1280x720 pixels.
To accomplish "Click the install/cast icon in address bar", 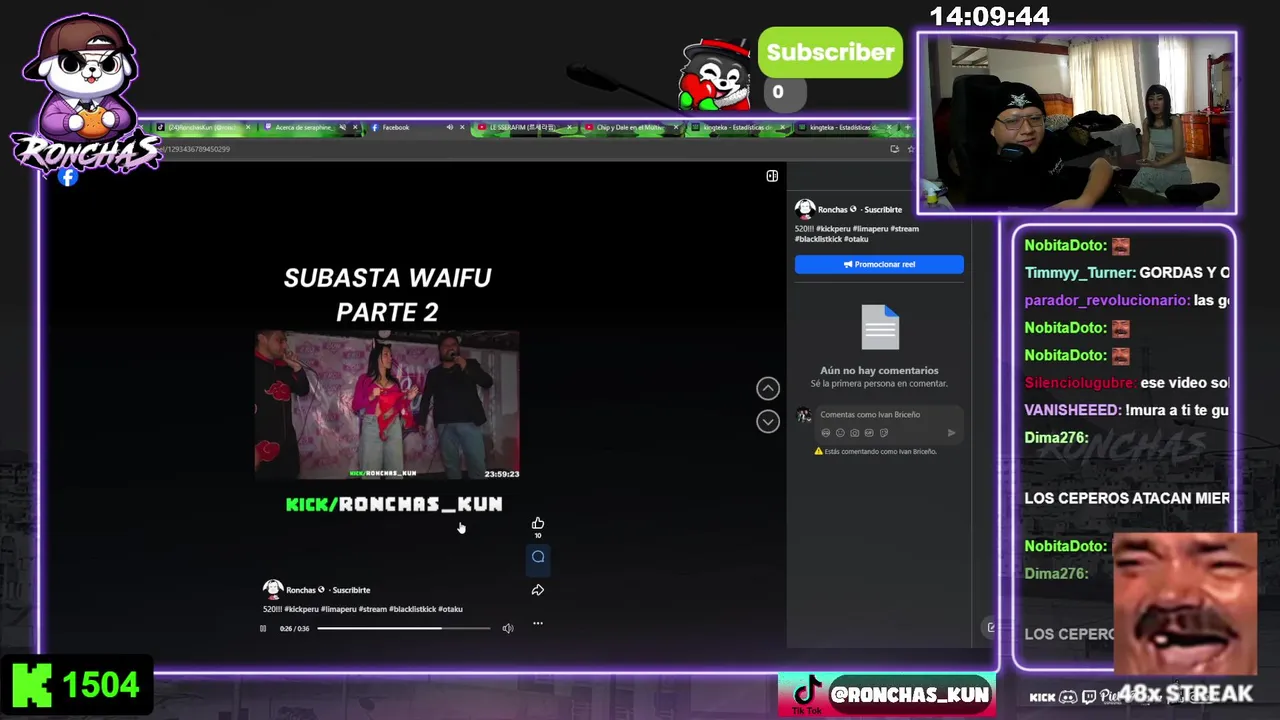I will pyautogui.click(x=894, y=149).
